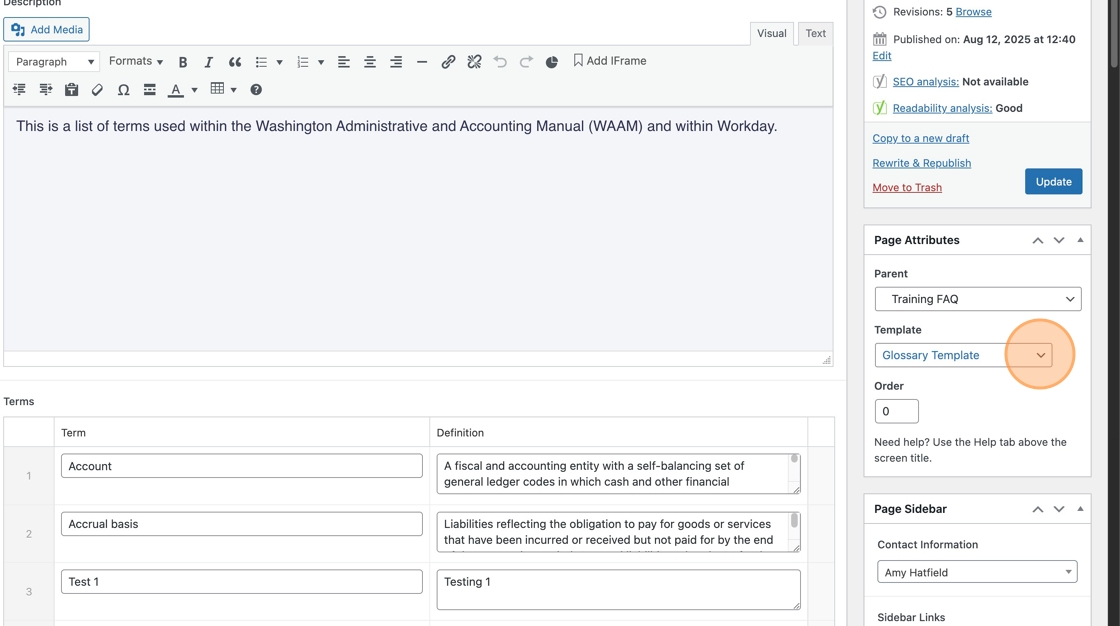Insert a horizontal line

coord(422,62)
